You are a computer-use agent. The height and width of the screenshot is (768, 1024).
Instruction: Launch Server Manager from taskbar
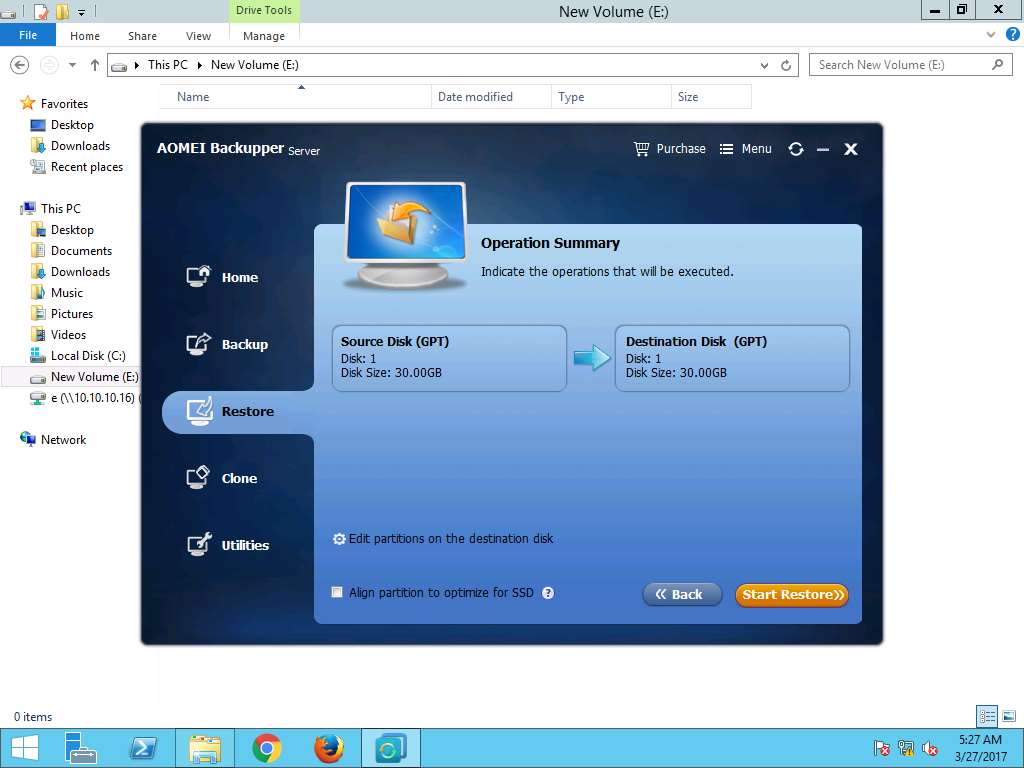(80, 748)
